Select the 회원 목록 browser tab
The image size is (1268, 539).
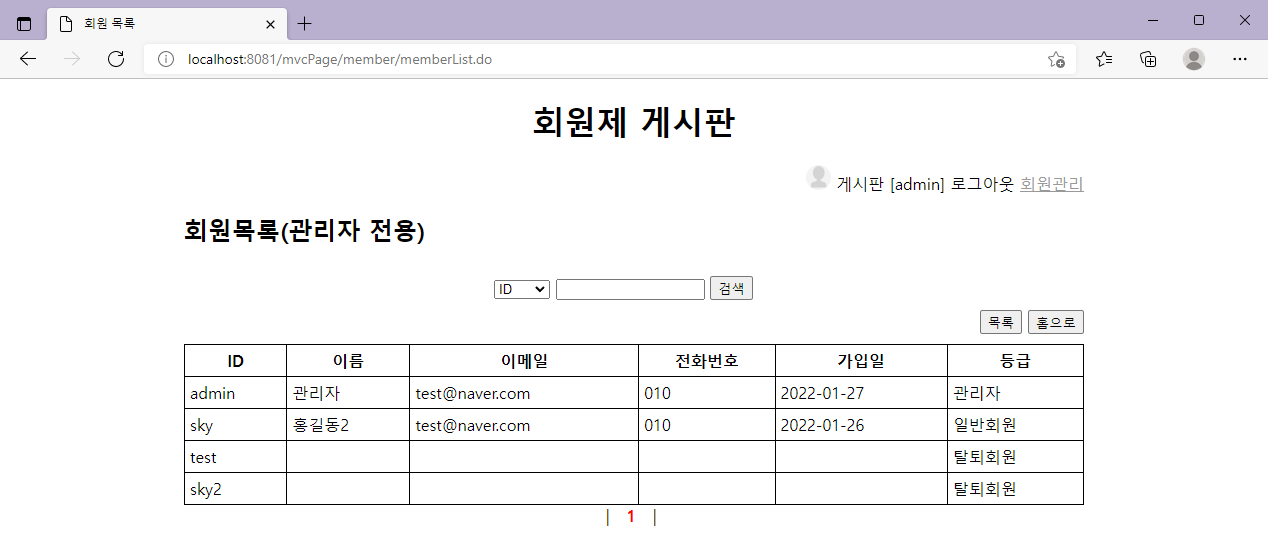pyautogui.click(x=167, y=23)
